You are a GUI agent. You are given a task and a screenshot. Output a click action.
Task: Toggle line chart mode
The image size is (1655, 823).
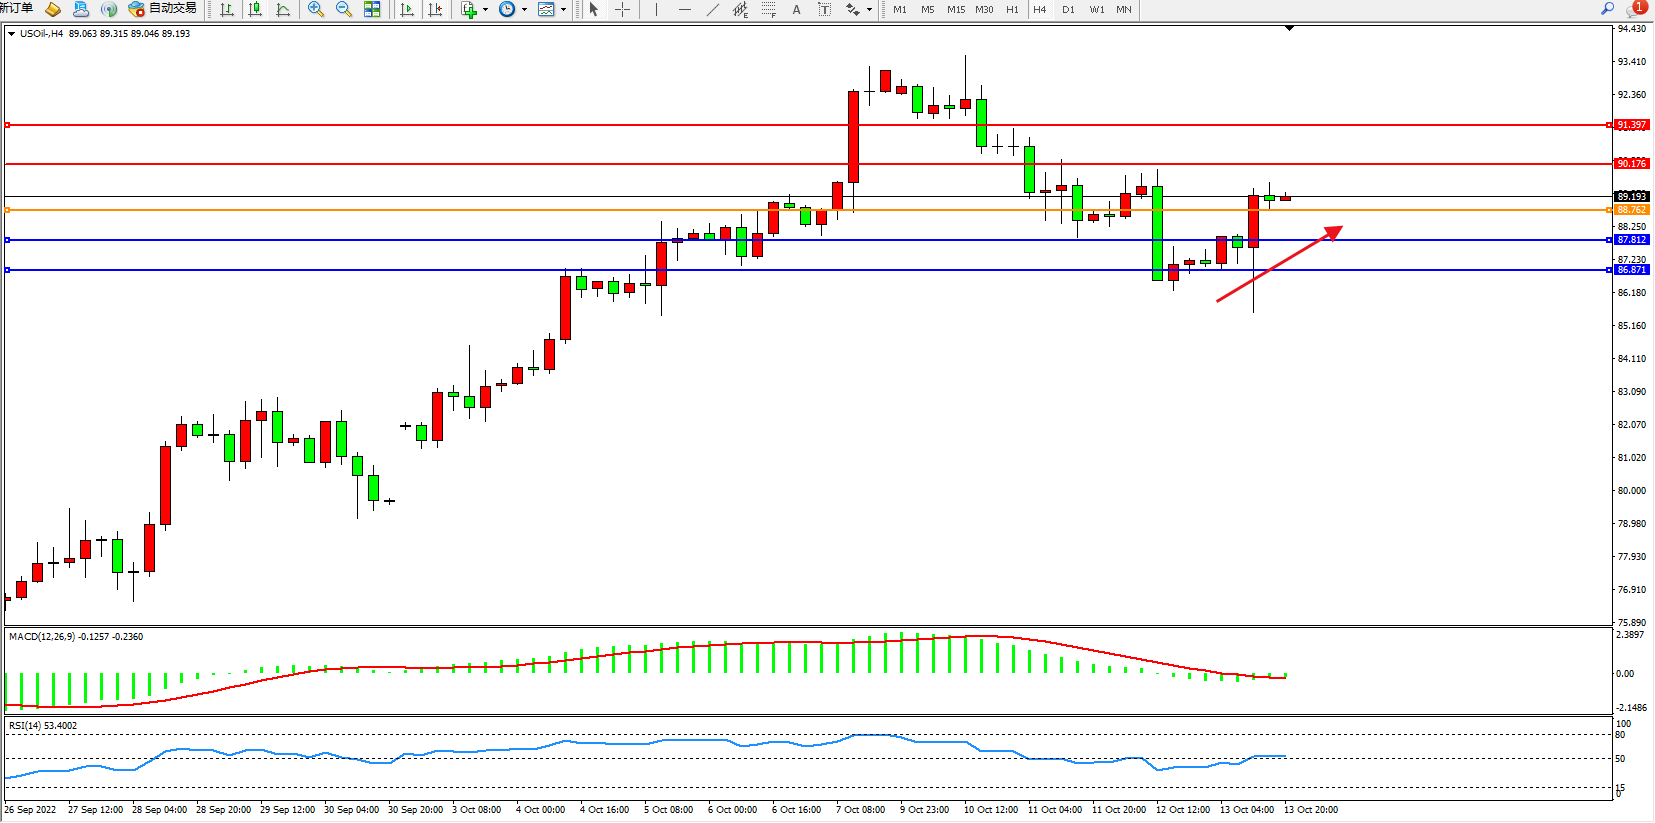tap(283, 10)
